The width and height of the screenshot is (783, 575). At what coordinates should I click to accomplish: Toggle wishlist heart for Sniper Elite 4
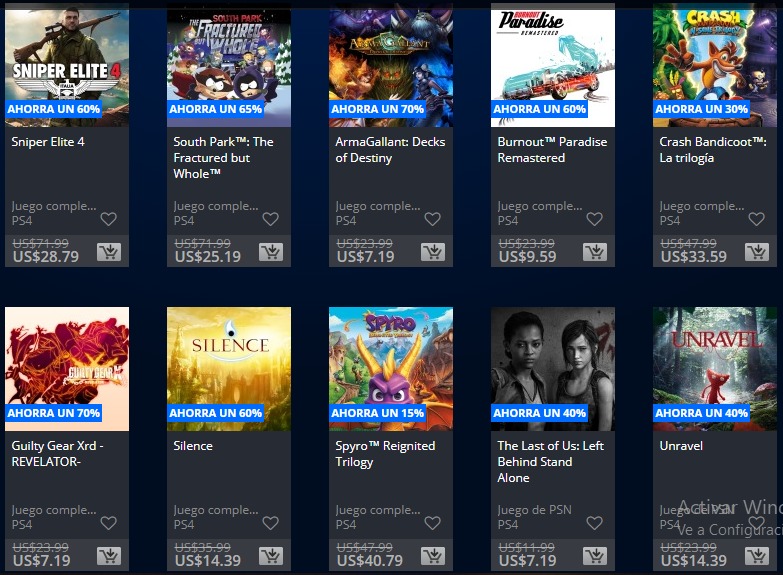[x=108, y=219]
